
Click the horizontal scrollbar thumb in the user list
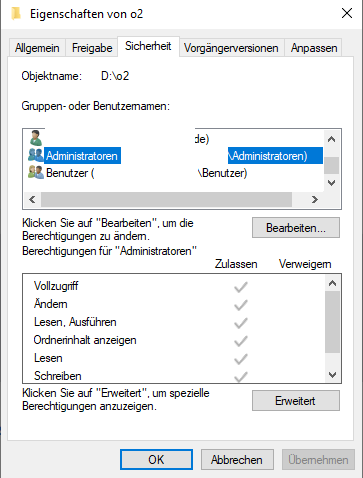click(x=166, y=200)
